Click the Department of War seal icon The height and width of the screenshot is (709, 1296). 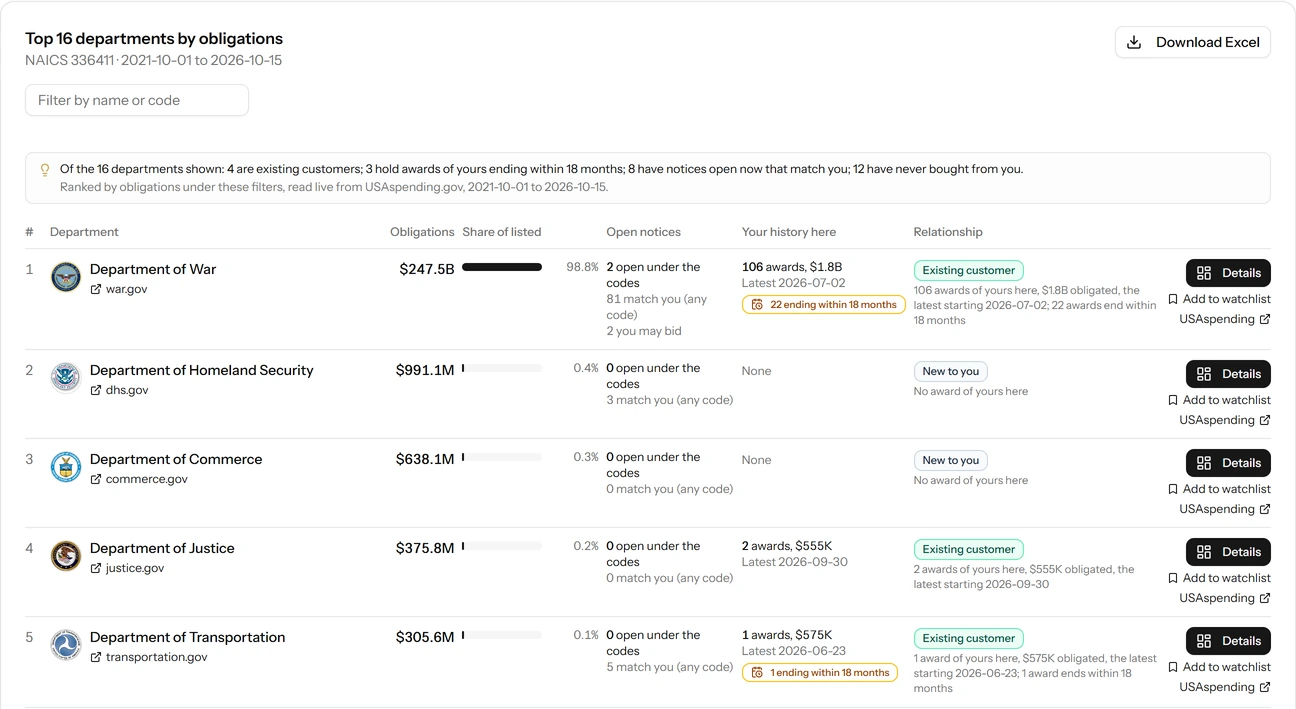tap(66, 277)
